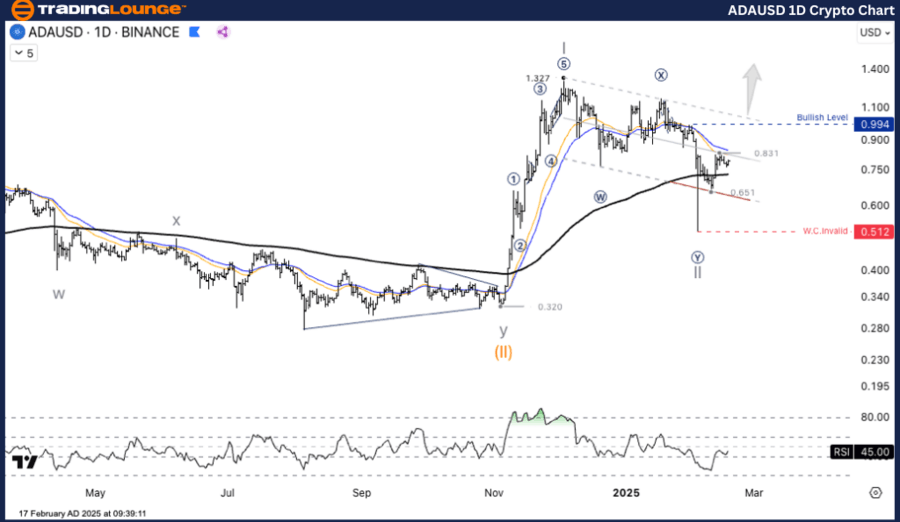Click the 0.320 low price label
This screenshot has width=900, height=522.
coord(550,307)
